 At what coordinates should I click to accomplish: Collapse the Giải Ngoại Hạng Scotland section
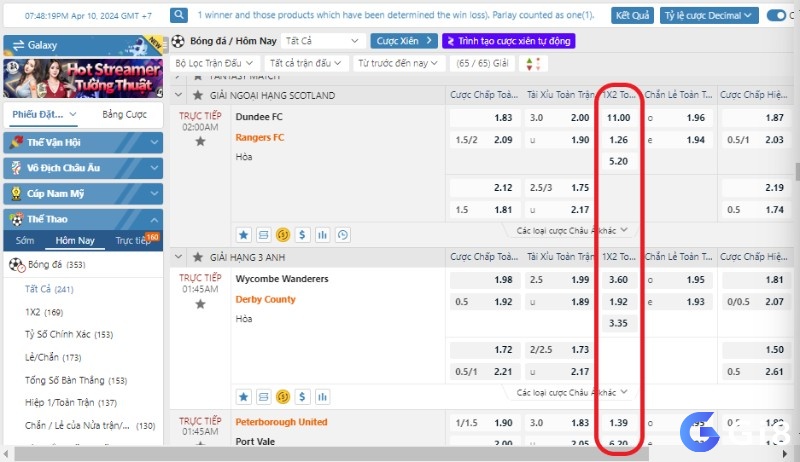[178, 95]
